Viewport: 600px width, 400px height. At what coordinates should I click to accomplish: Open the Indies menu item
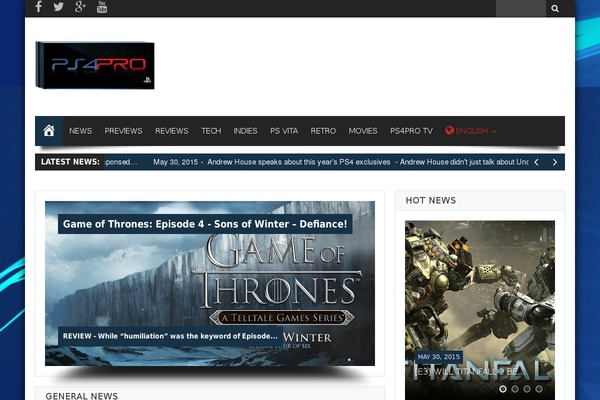point(245,131)
